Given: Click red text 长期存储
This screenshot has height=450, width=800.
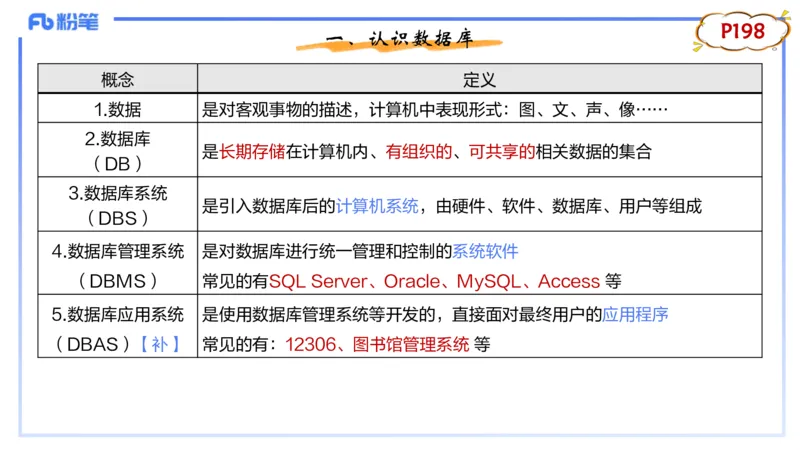Looking at the screenshot, I should tap(252, 151).
